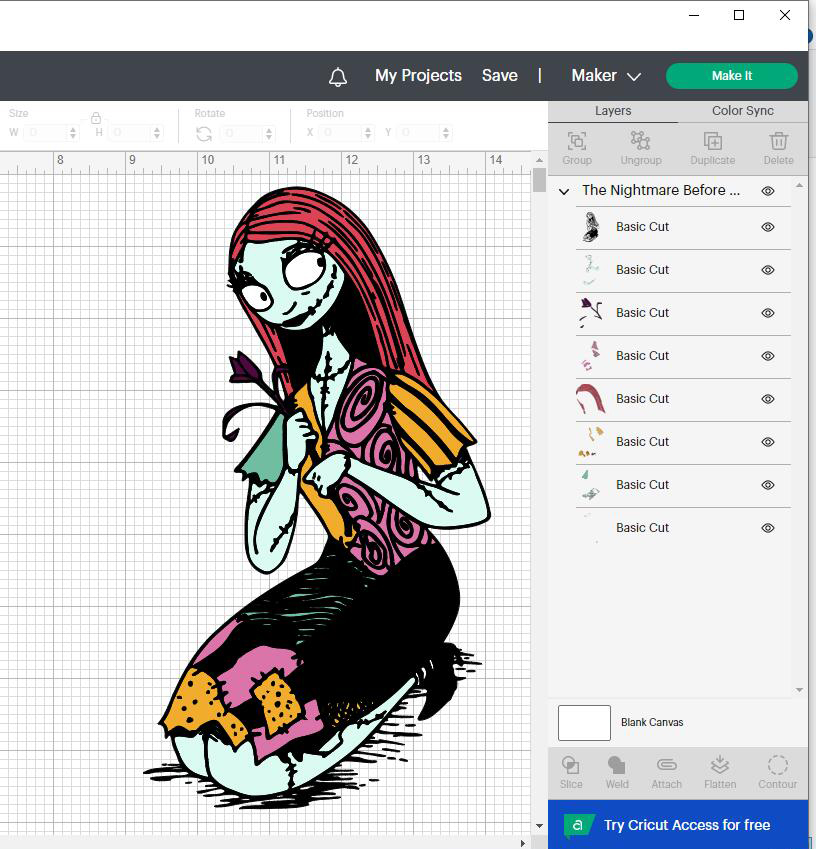Select the black outline layer thumbnail
This screenshot has height=849, width=816.
(x=591, y=227)
